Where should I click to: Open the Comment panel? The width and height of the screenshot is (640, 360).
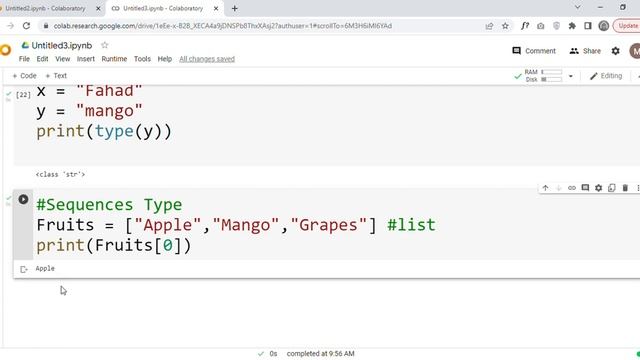click(x=534, y=51)
